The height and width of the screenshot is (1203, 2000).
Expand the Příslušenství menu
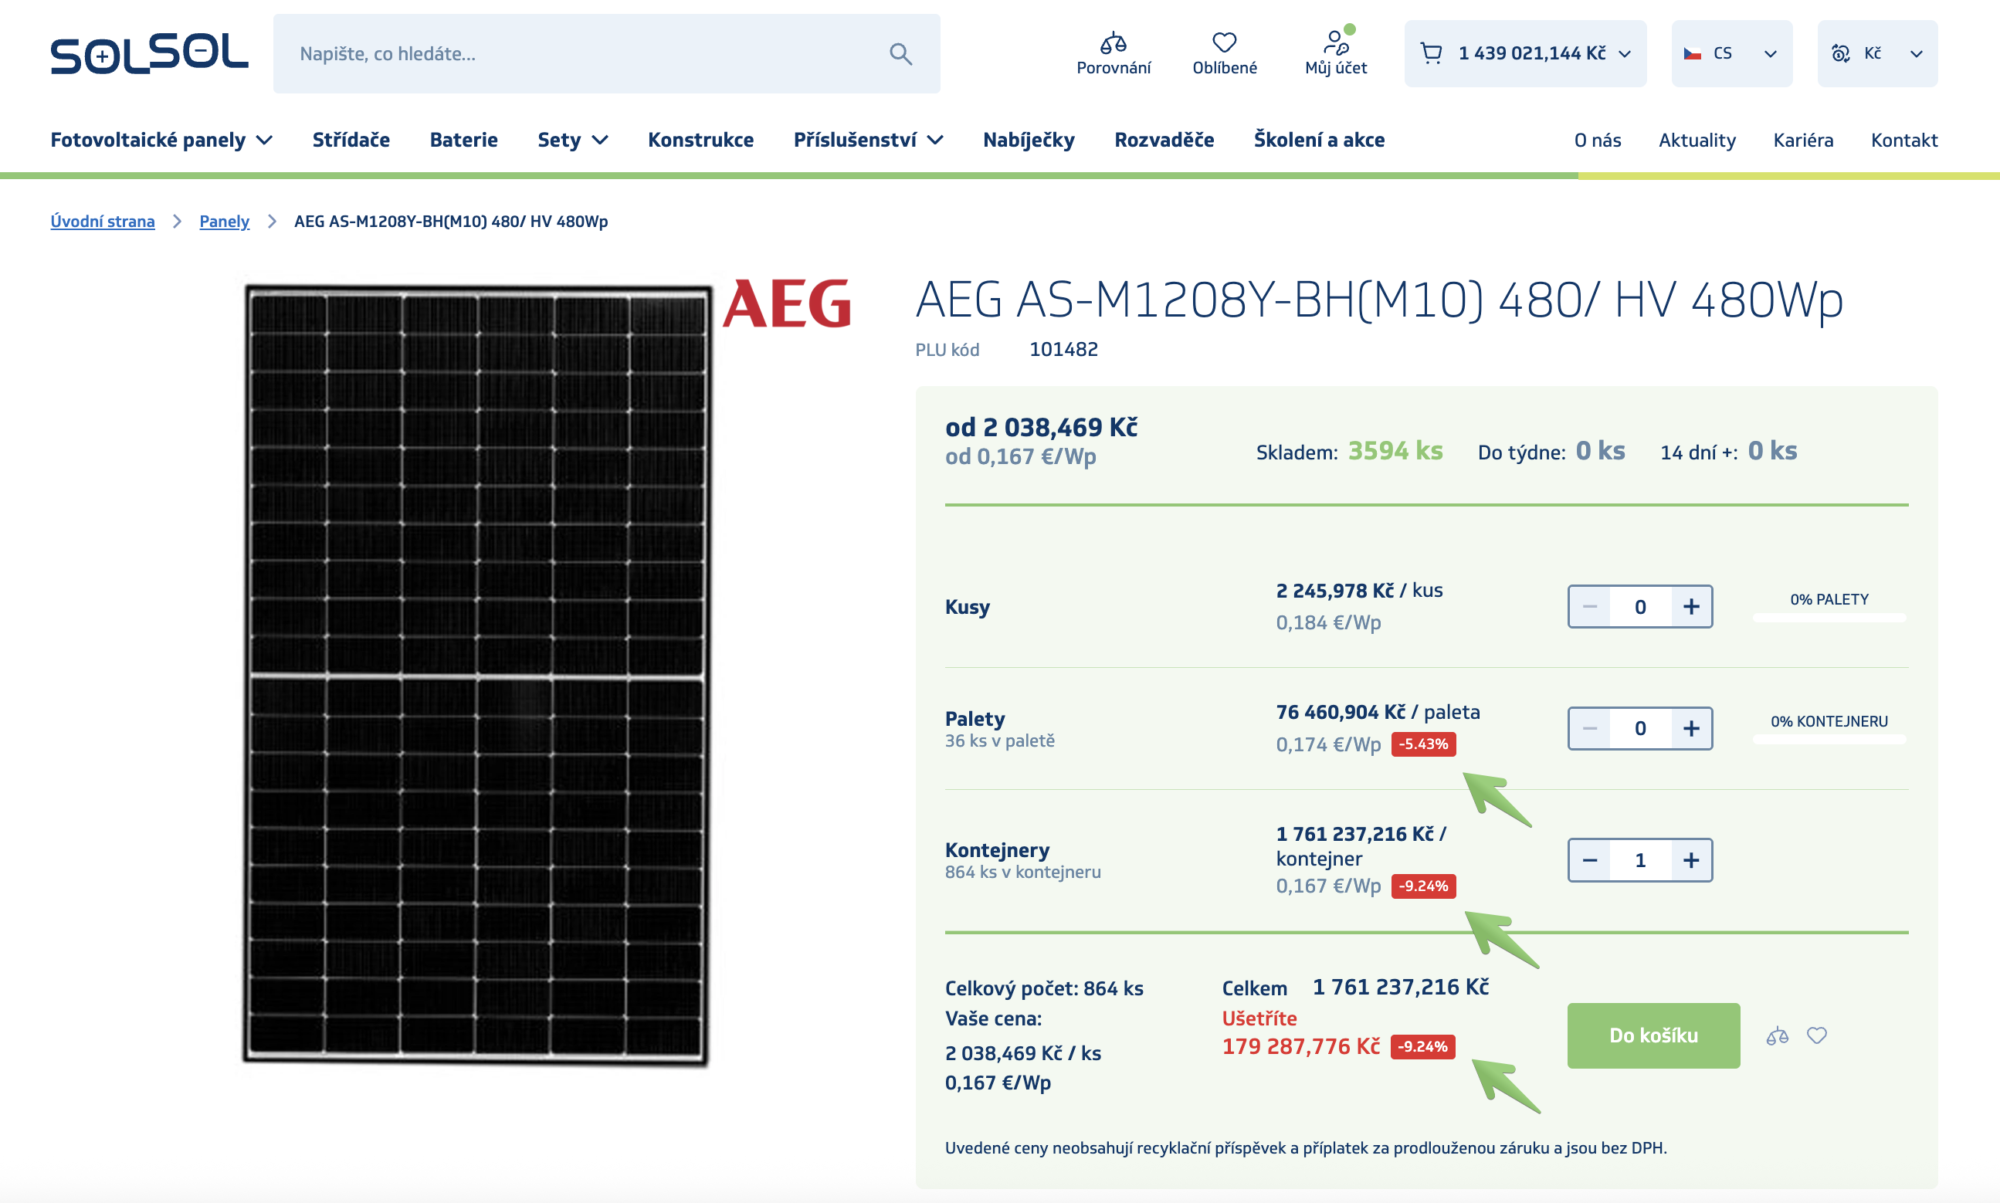tap(868, 140)
